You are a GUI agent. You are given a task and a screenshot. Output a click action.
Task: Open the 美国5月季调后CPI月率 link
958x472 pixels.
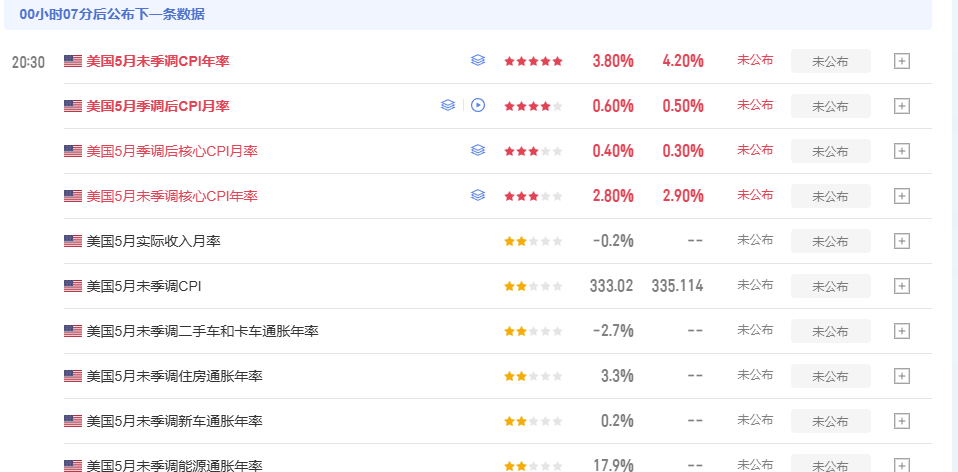click(x=158, y=106)
